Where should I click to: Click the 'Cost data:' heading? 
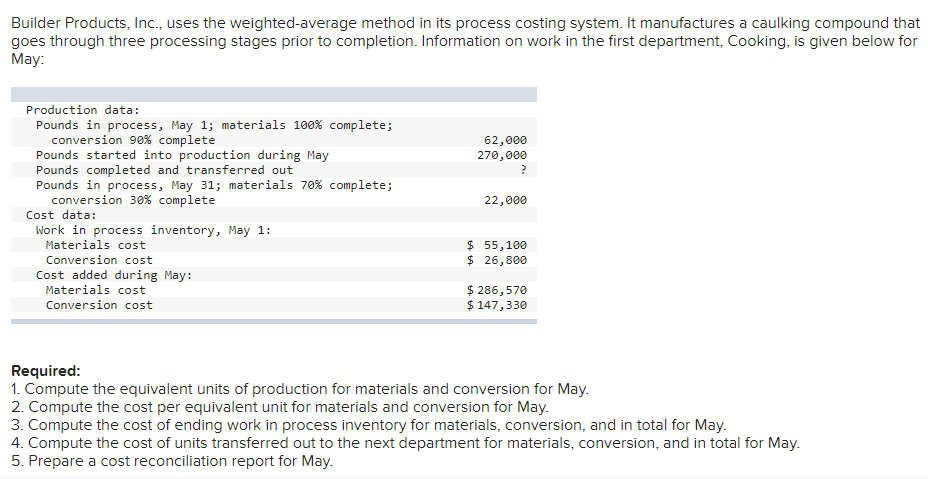(61, 215)
